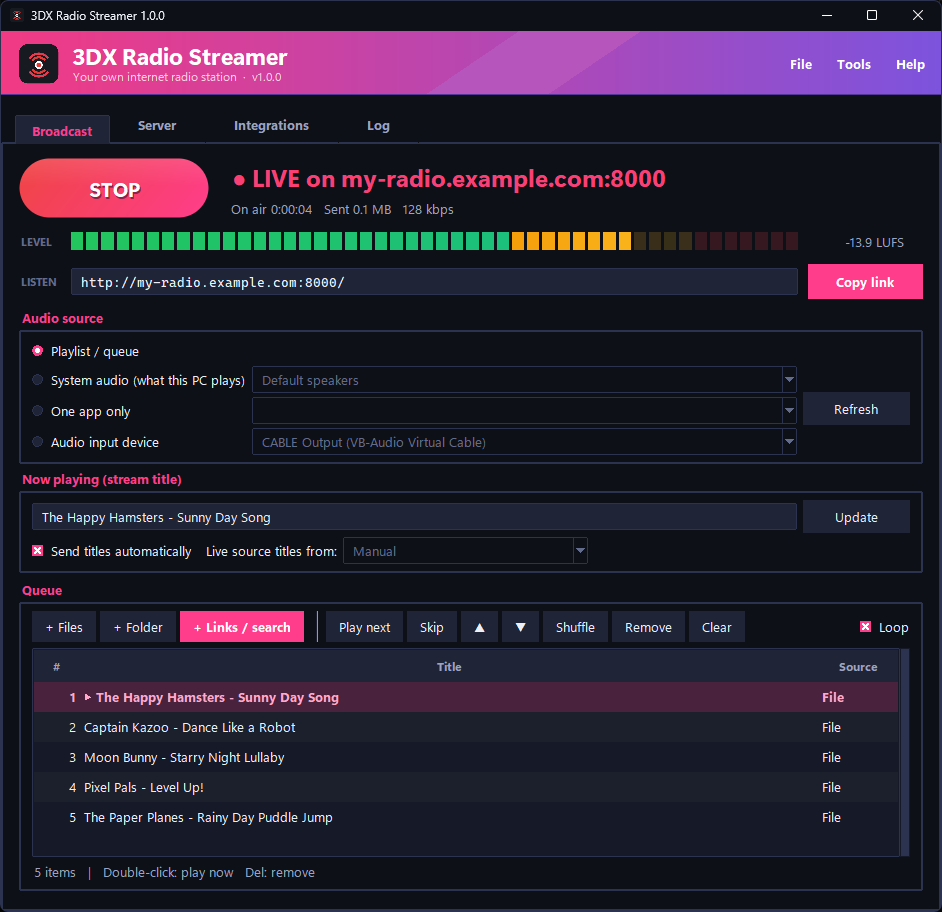This screenshot has height=912, width=942.
Task: Toggle the Loop checkbox
Action: tap(866, 627)
